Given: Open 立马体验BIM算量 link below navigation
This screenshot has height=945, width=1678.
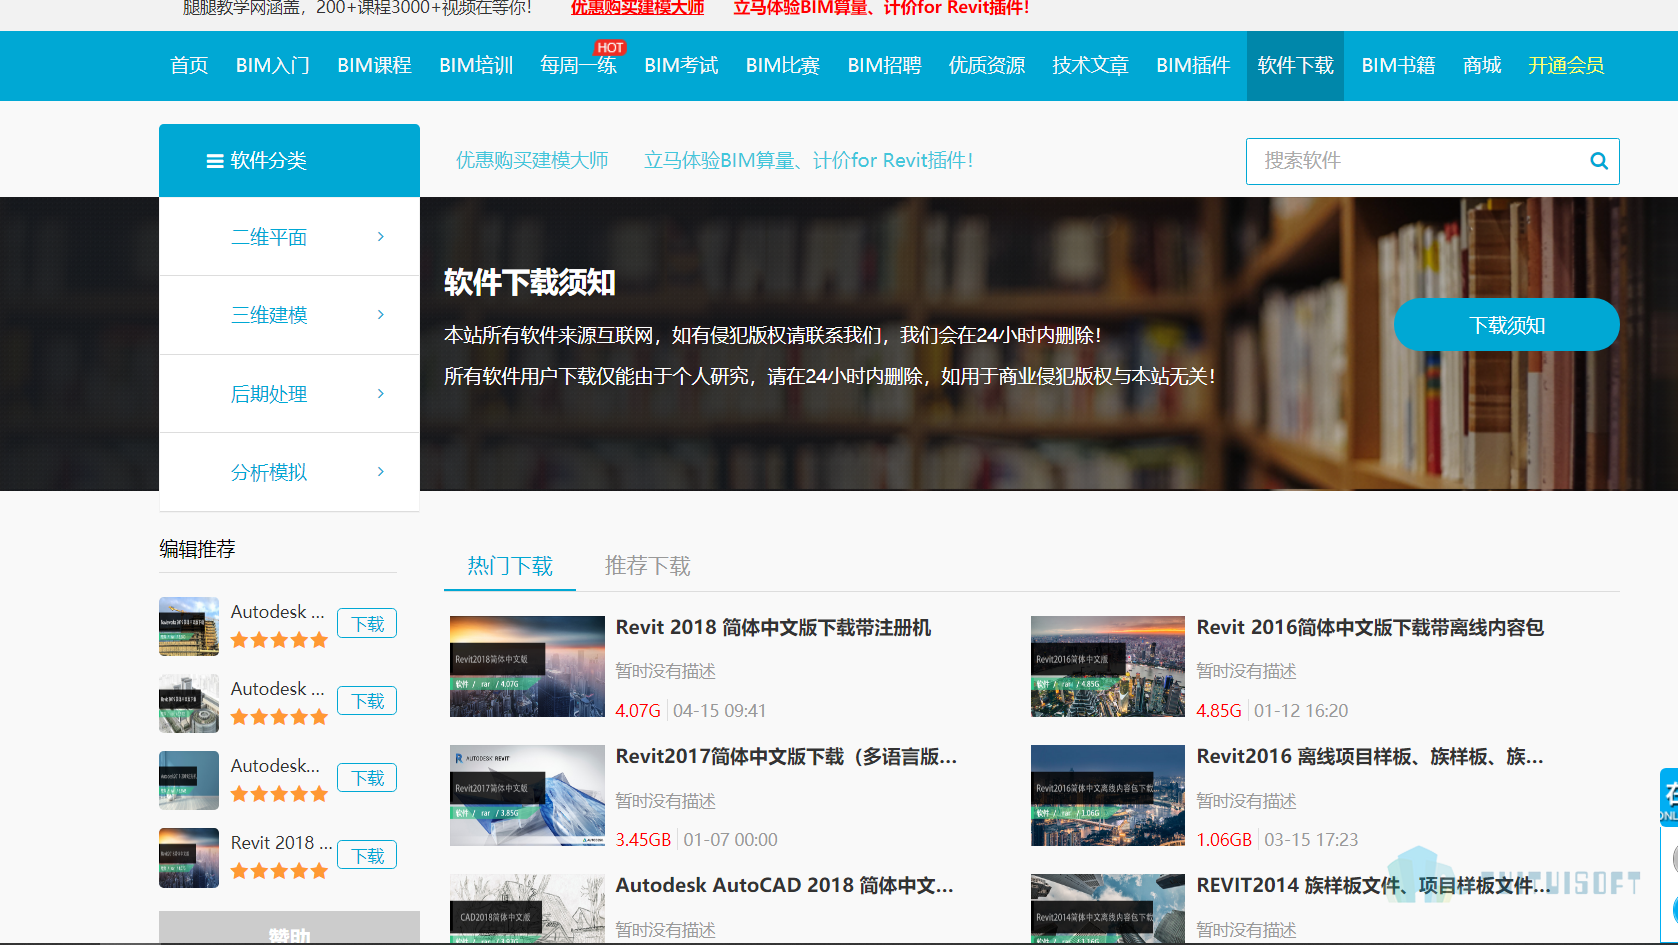Looking at the screenshot, I should [x=809, y=161].
